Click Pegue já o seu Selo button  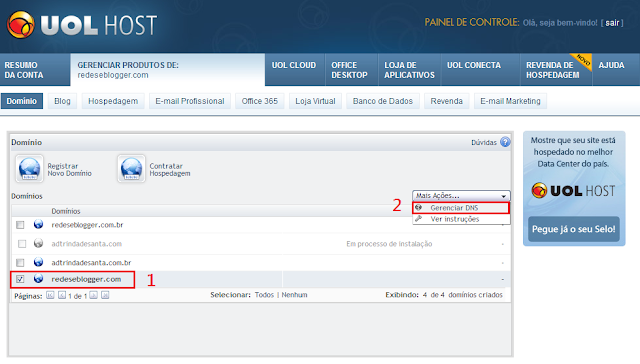[573, 229]
